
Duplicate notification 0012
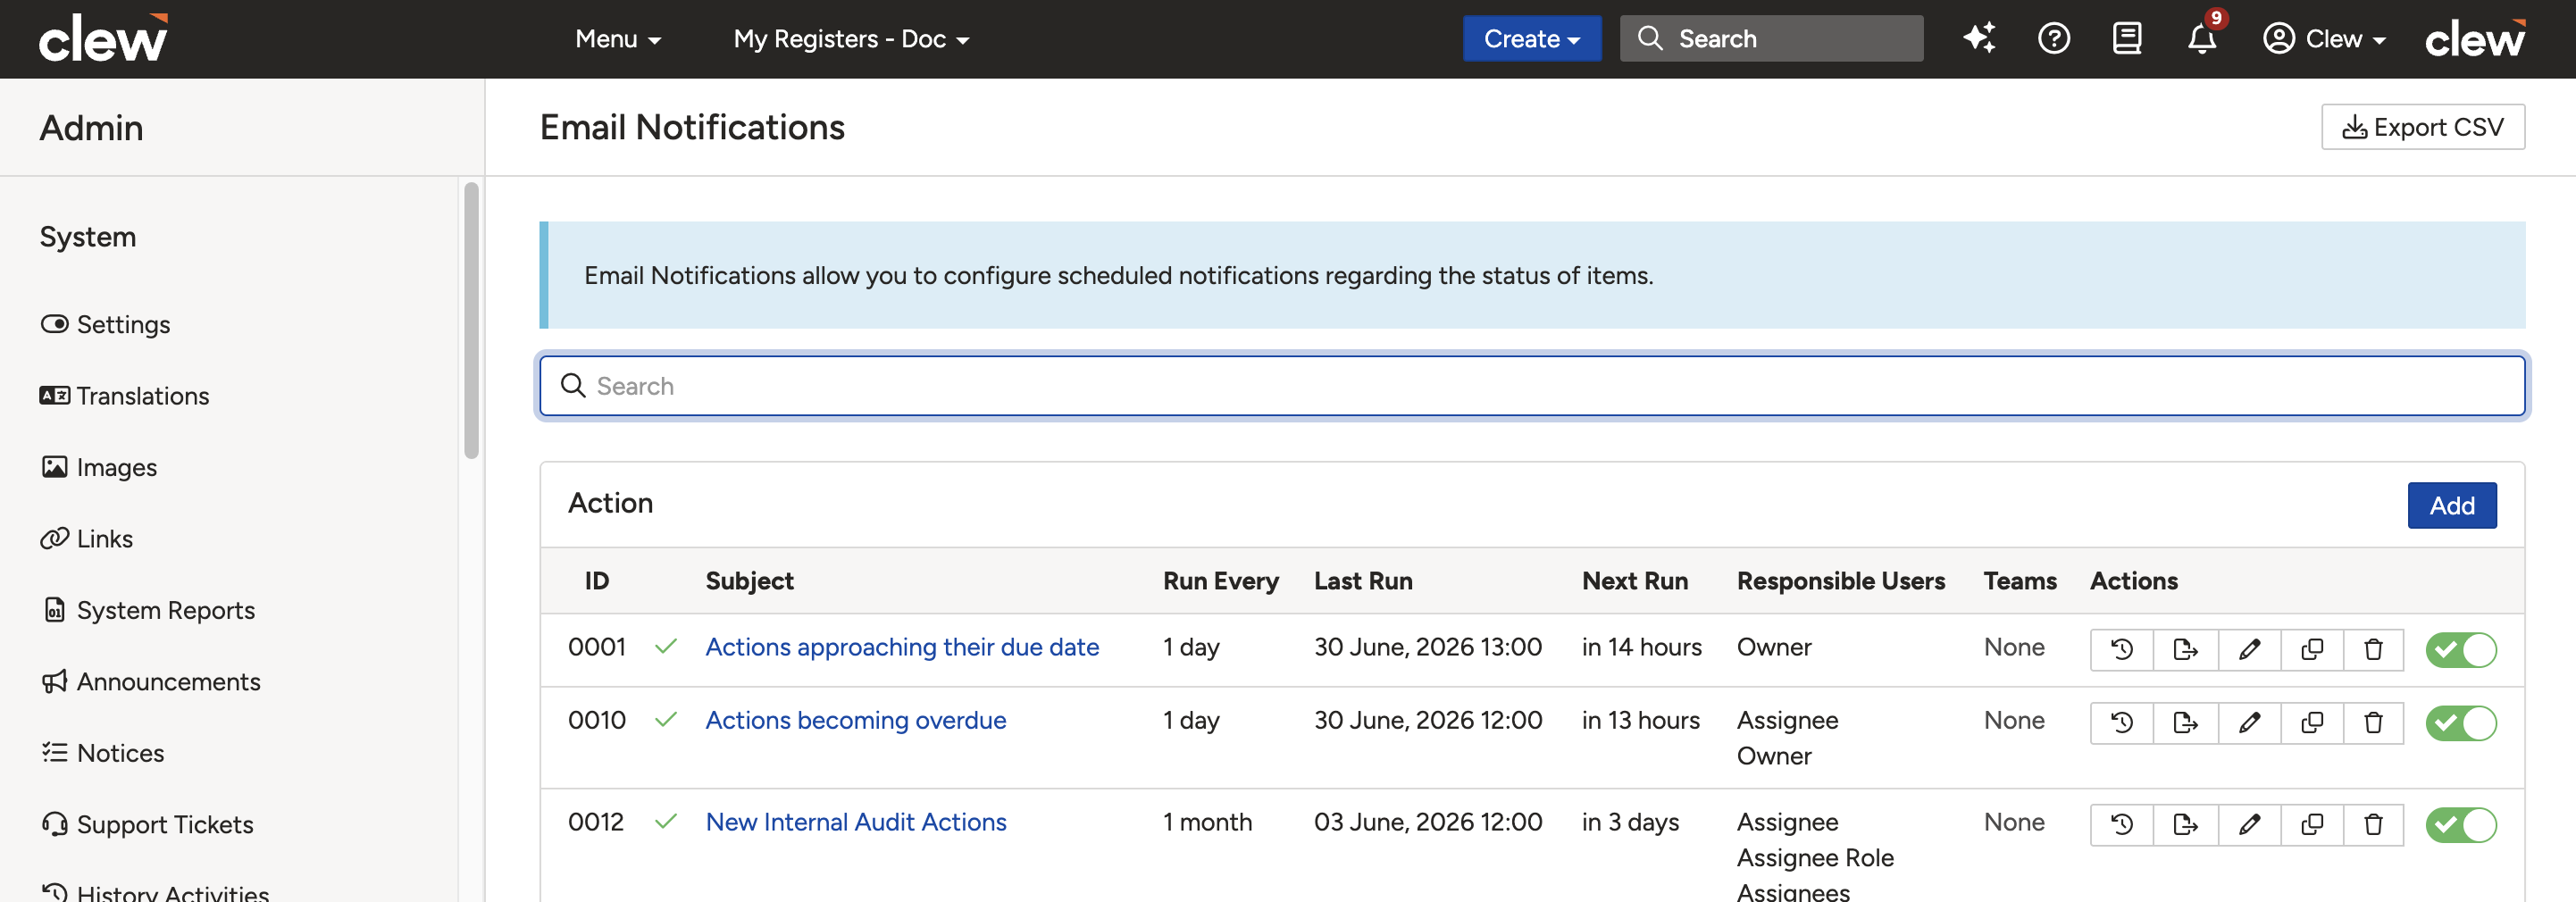point(2312,825)
